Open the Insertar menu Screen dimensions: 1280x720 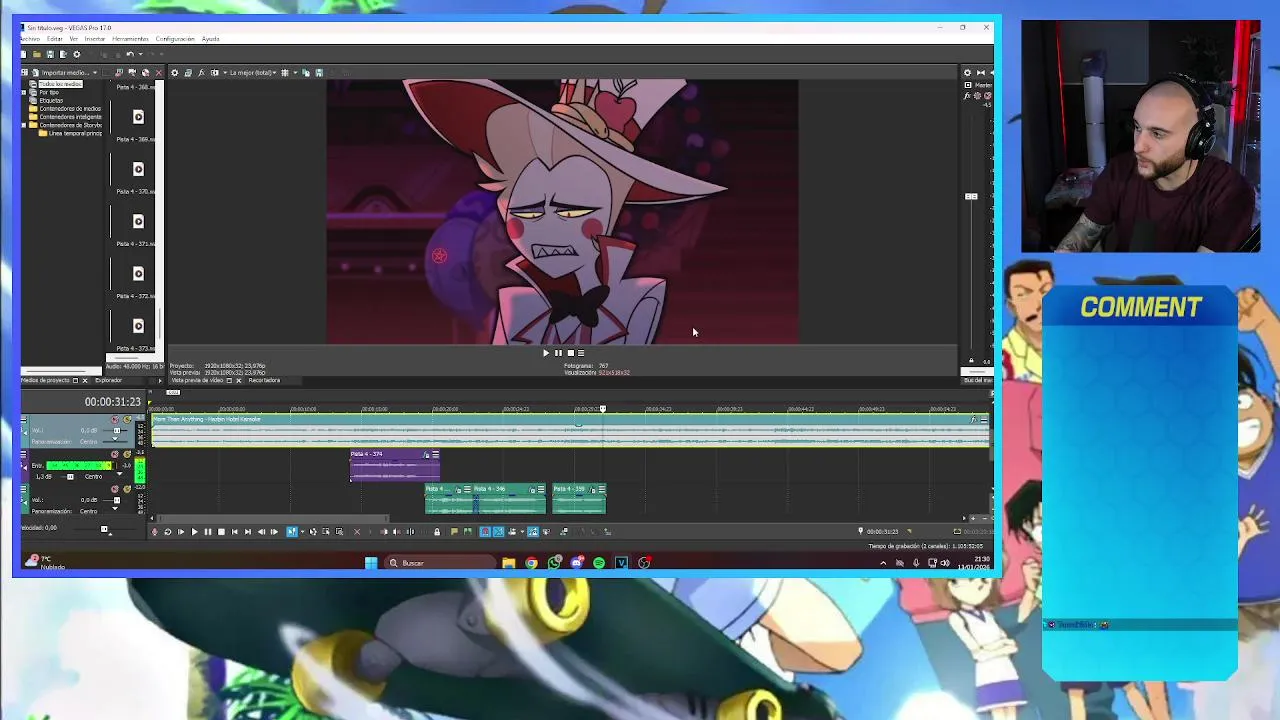(95, 39)
